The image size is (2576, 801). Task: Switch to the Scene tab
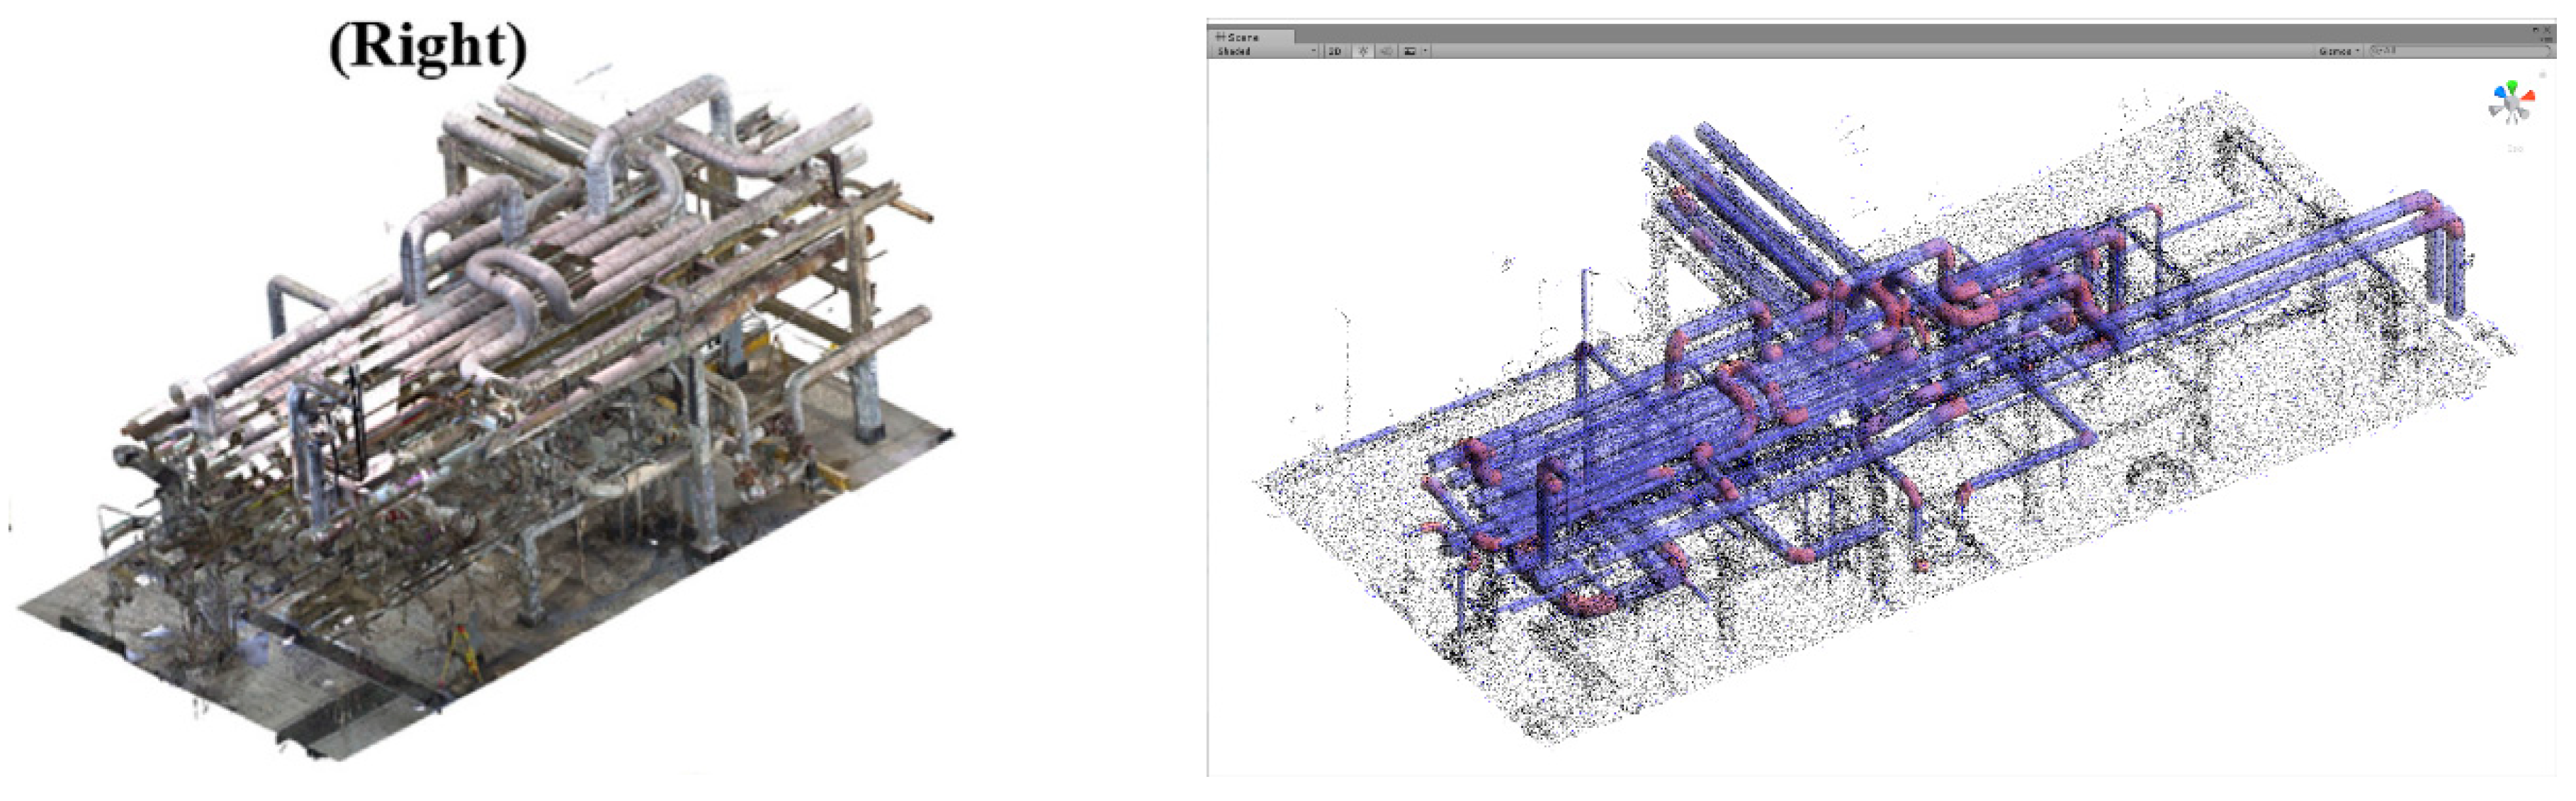click(1238, 37)
